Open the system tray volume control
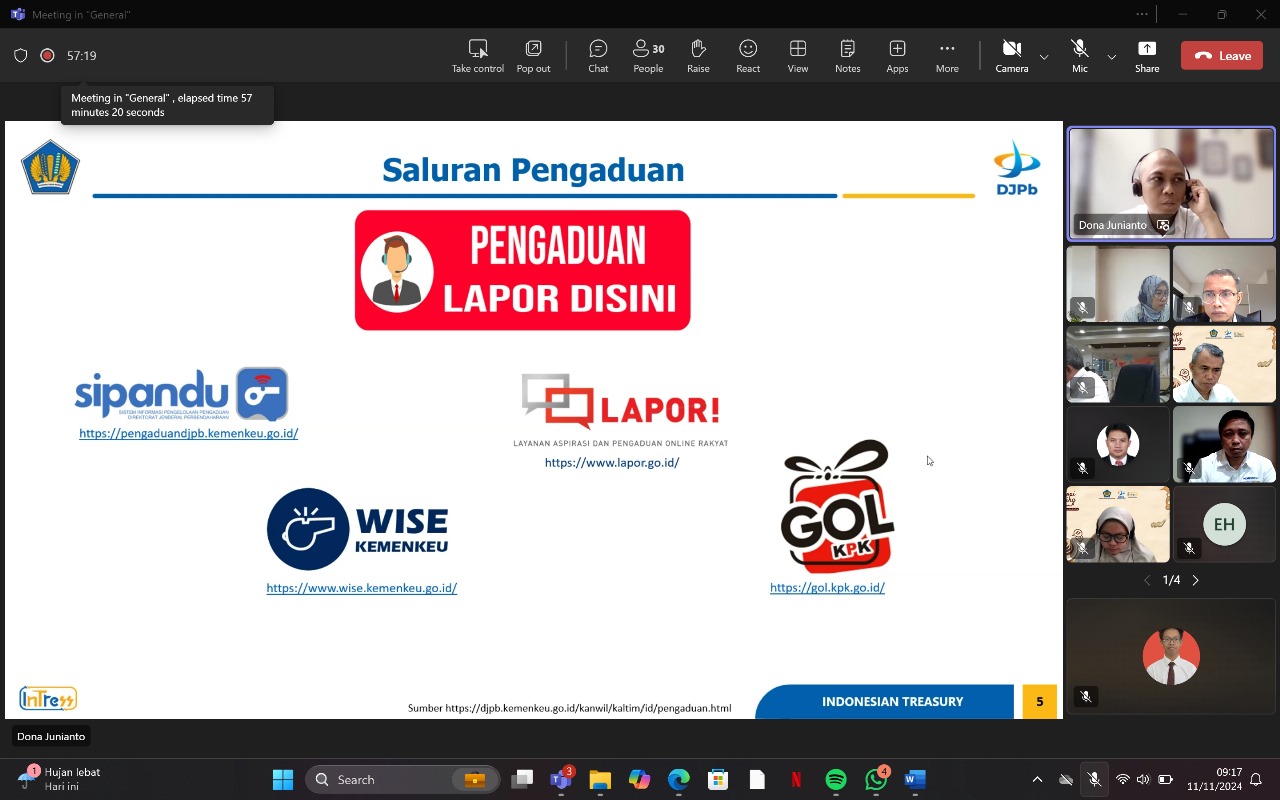1280x800 pixels. 1143,780
